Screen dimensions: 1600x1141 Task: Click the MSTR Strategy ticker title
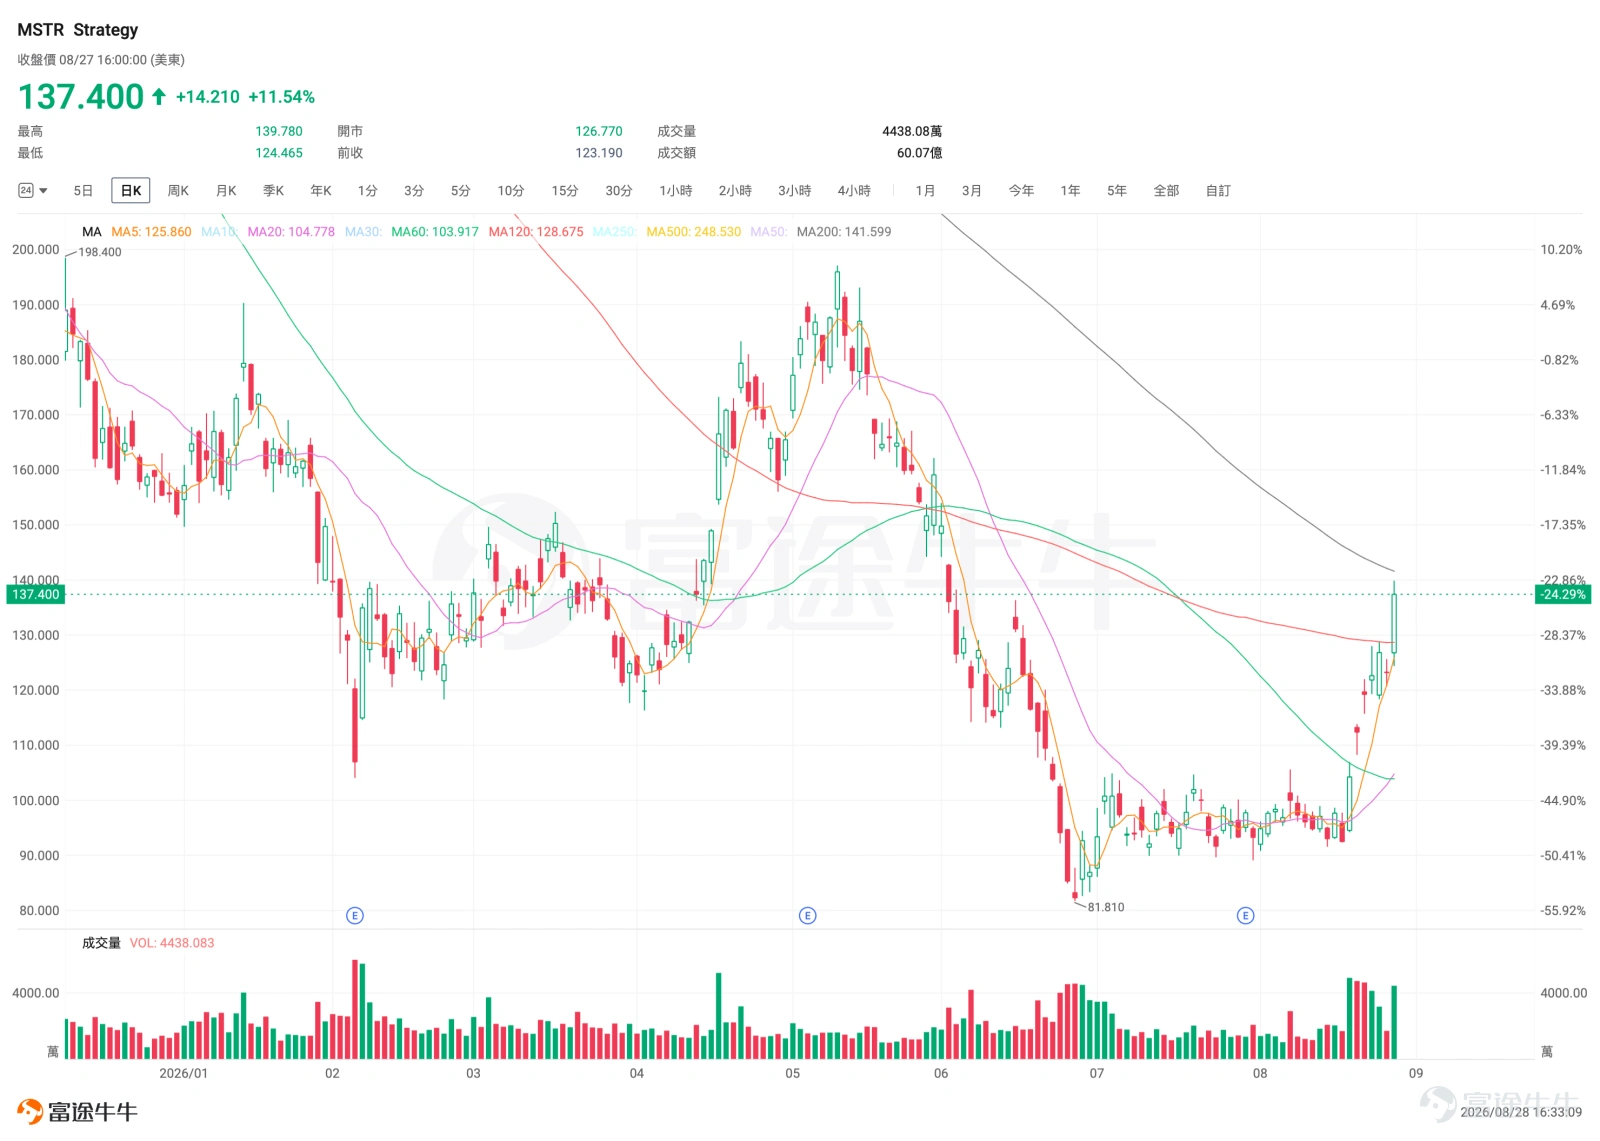coord(78,30)
